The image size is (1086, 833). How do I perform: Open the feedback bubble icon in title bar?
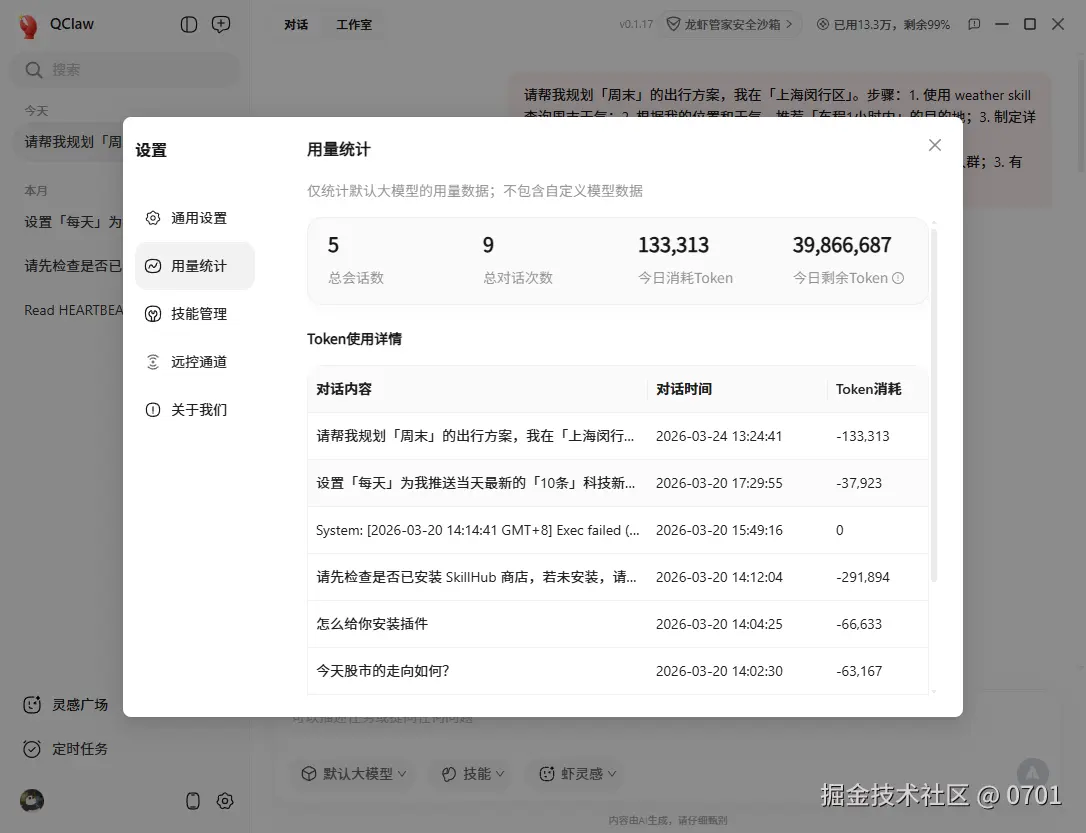point(974,24)
